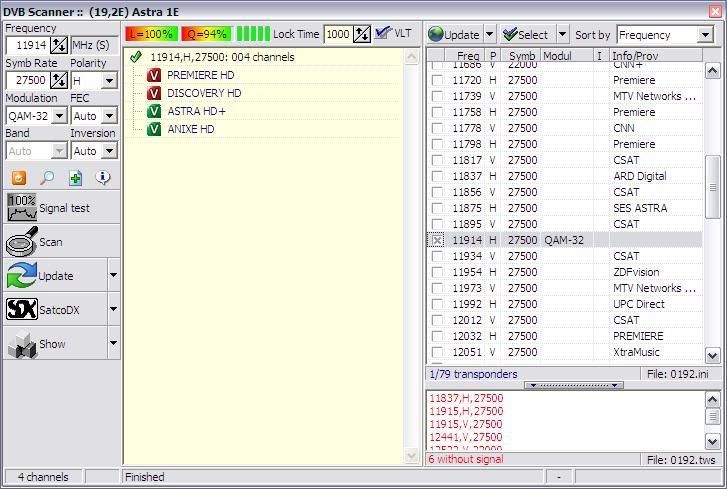The image size is (727, 489).
Task: Sort by the Freq column header
Action: [464, 56]
